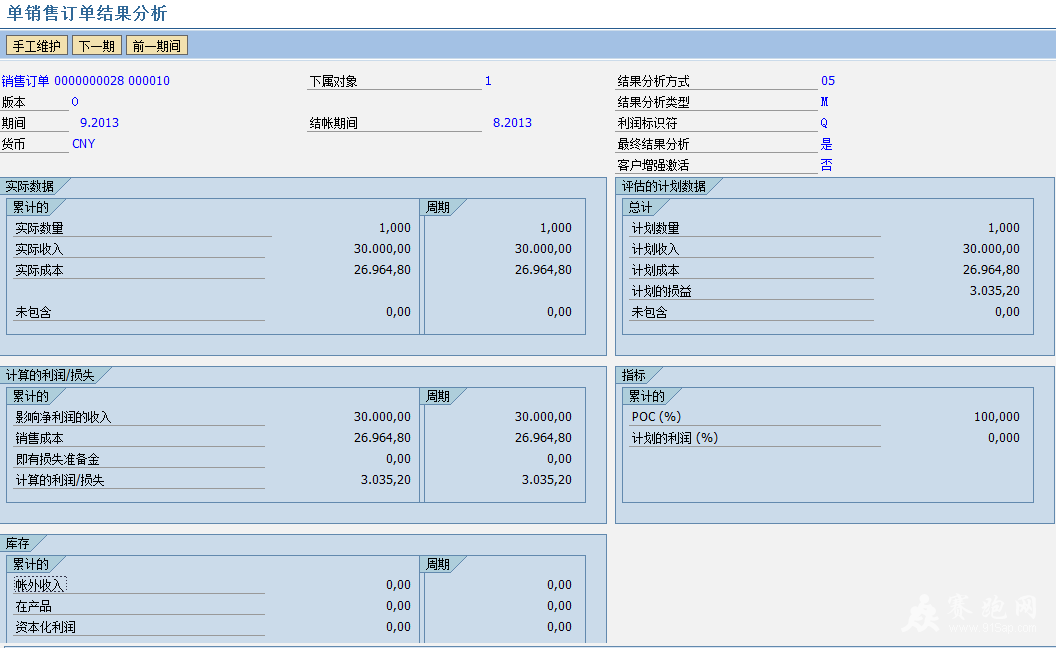Click customer enhancement active value 否
This screenshot has height=648, width=1056.
826,164
